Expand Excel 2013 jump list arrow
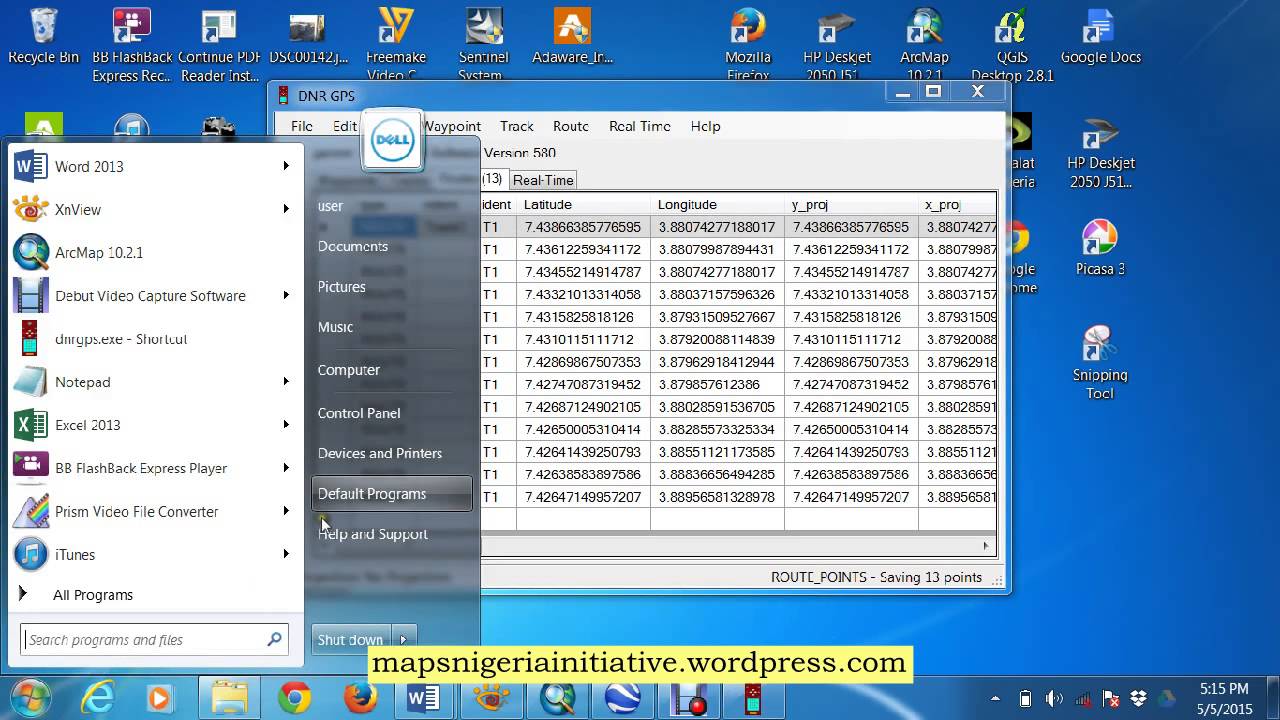 [286, 424]
